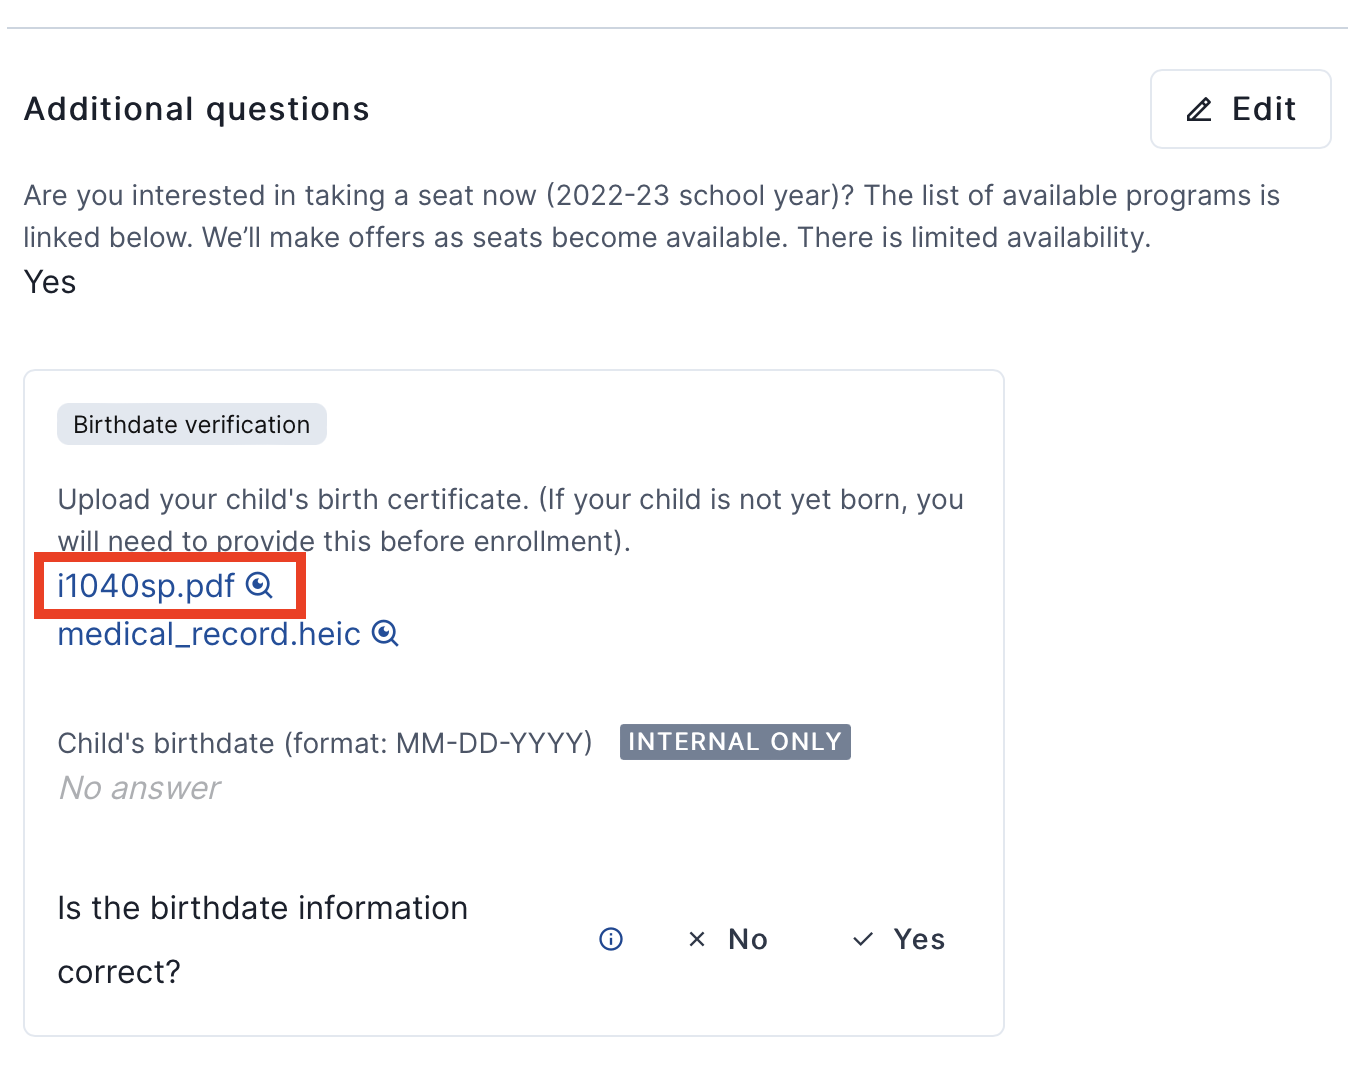The height and width of the screenshot is (1066, 1366).
Task: Click the No answer placeholder under Child's birthdate
Action: pyautogui.click(x=140, y=788)
